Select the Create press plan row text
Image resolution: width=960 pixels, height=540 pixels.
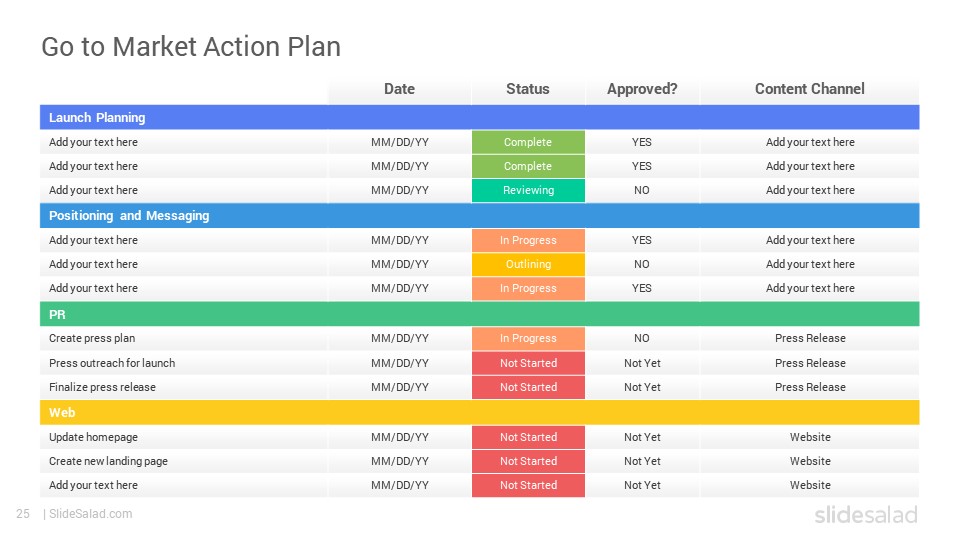92,339
